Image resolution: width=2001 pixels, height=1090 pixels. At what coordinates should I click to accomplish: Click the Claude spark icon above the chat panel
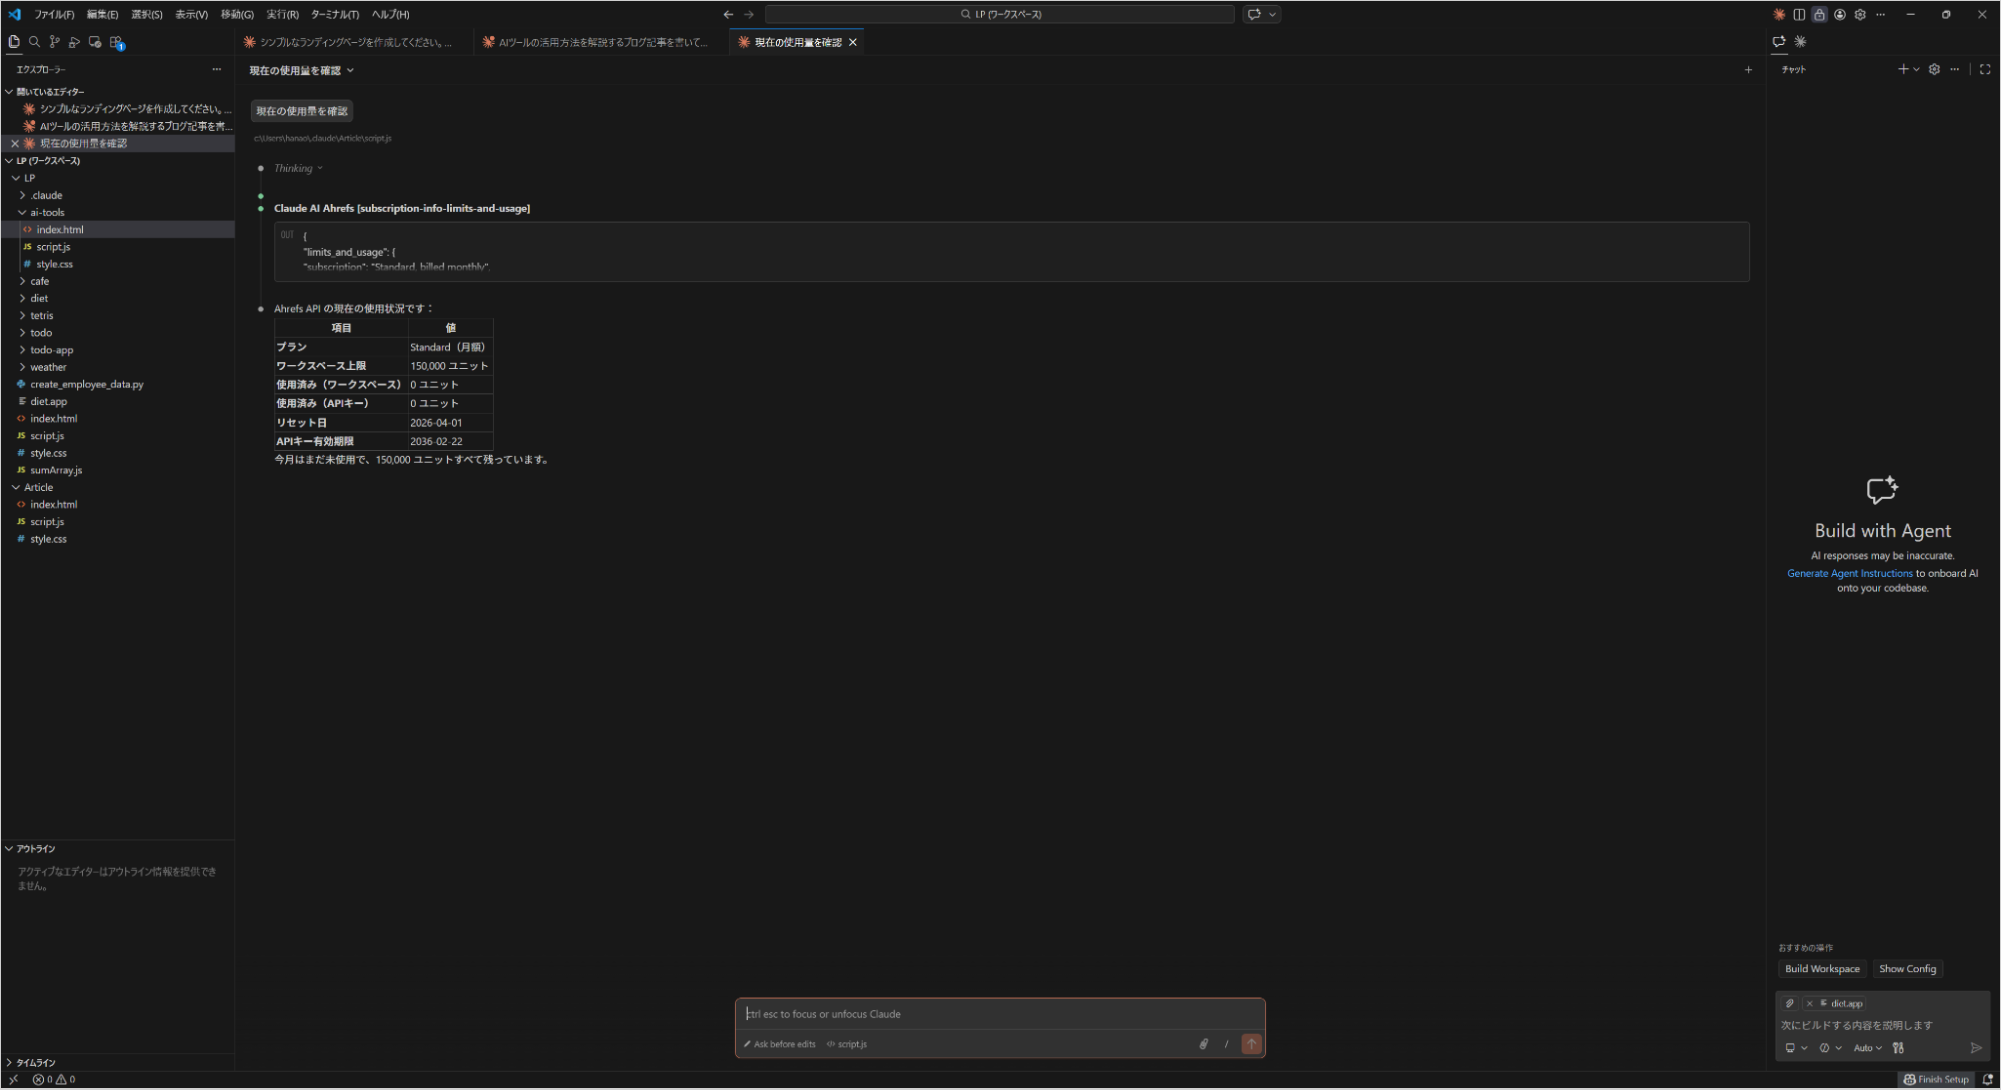coord(1800,41)
